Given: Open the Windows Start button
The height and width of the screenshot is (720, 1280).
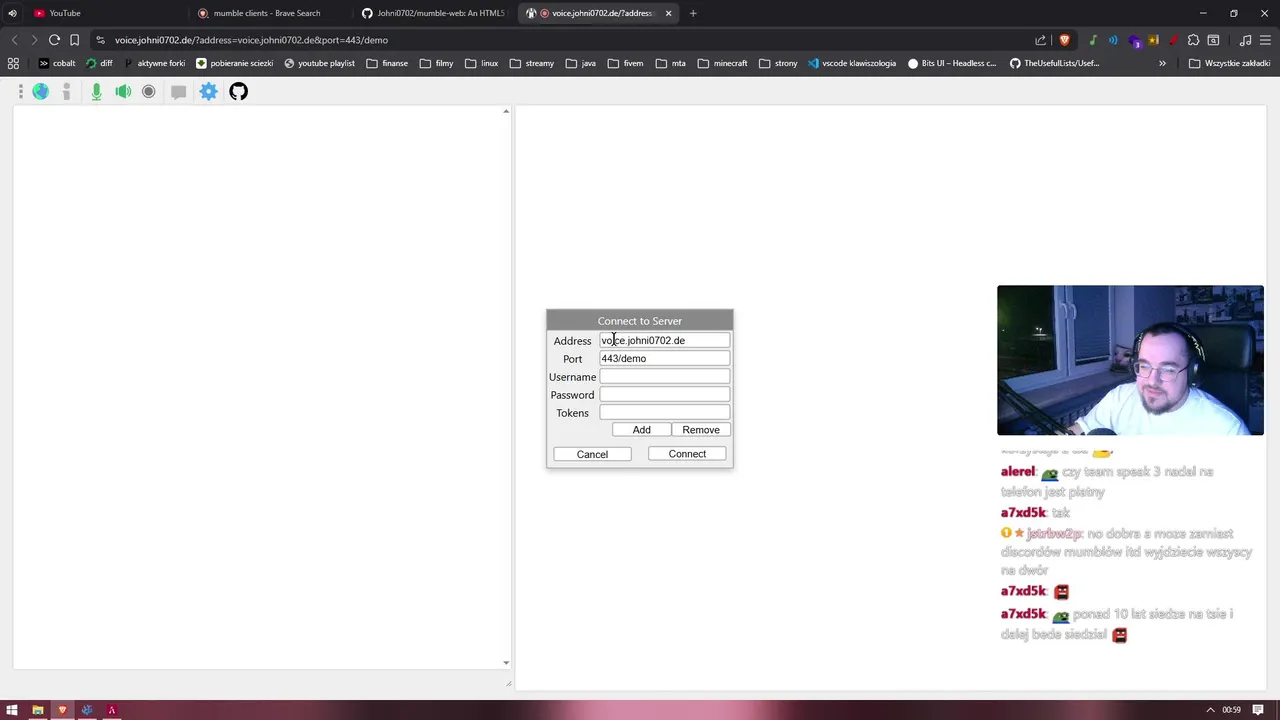Looking at the screenshot, I should (x=12, y=710).
